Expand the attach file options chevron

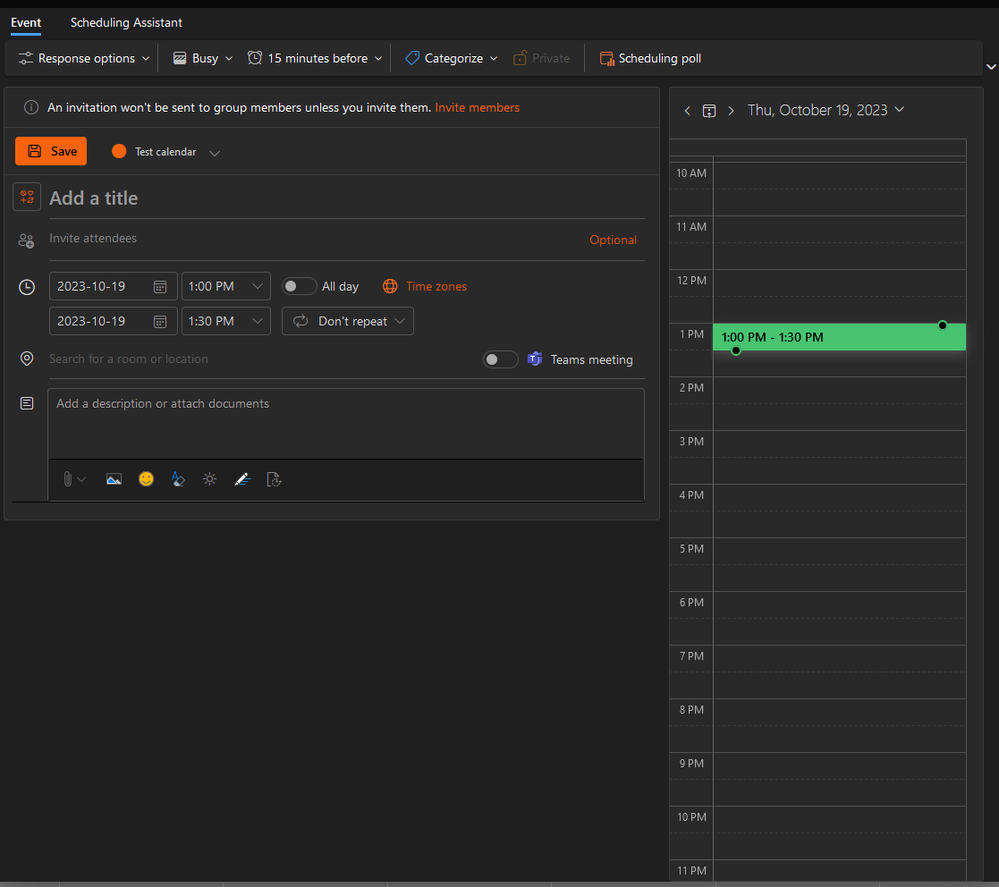point(82,480)
